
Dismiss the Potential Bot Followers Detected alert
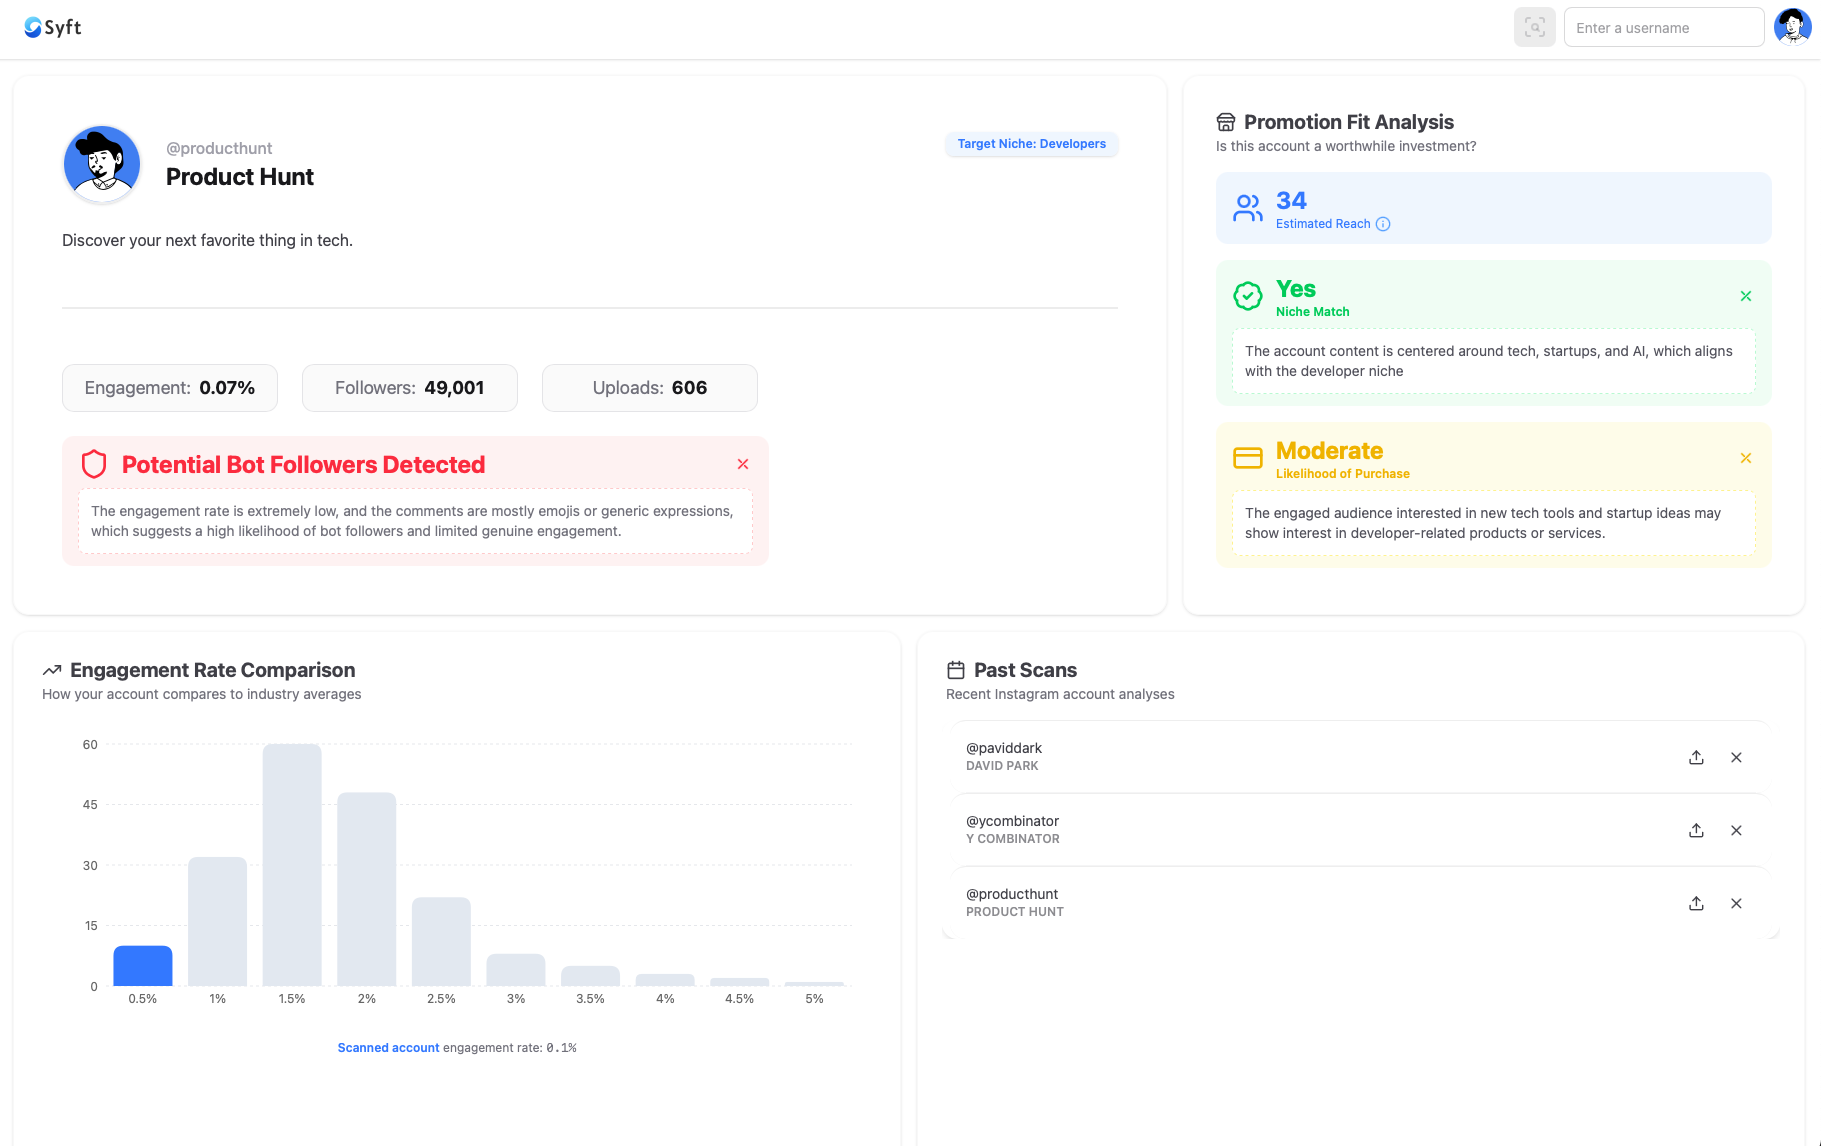[743, 464]
